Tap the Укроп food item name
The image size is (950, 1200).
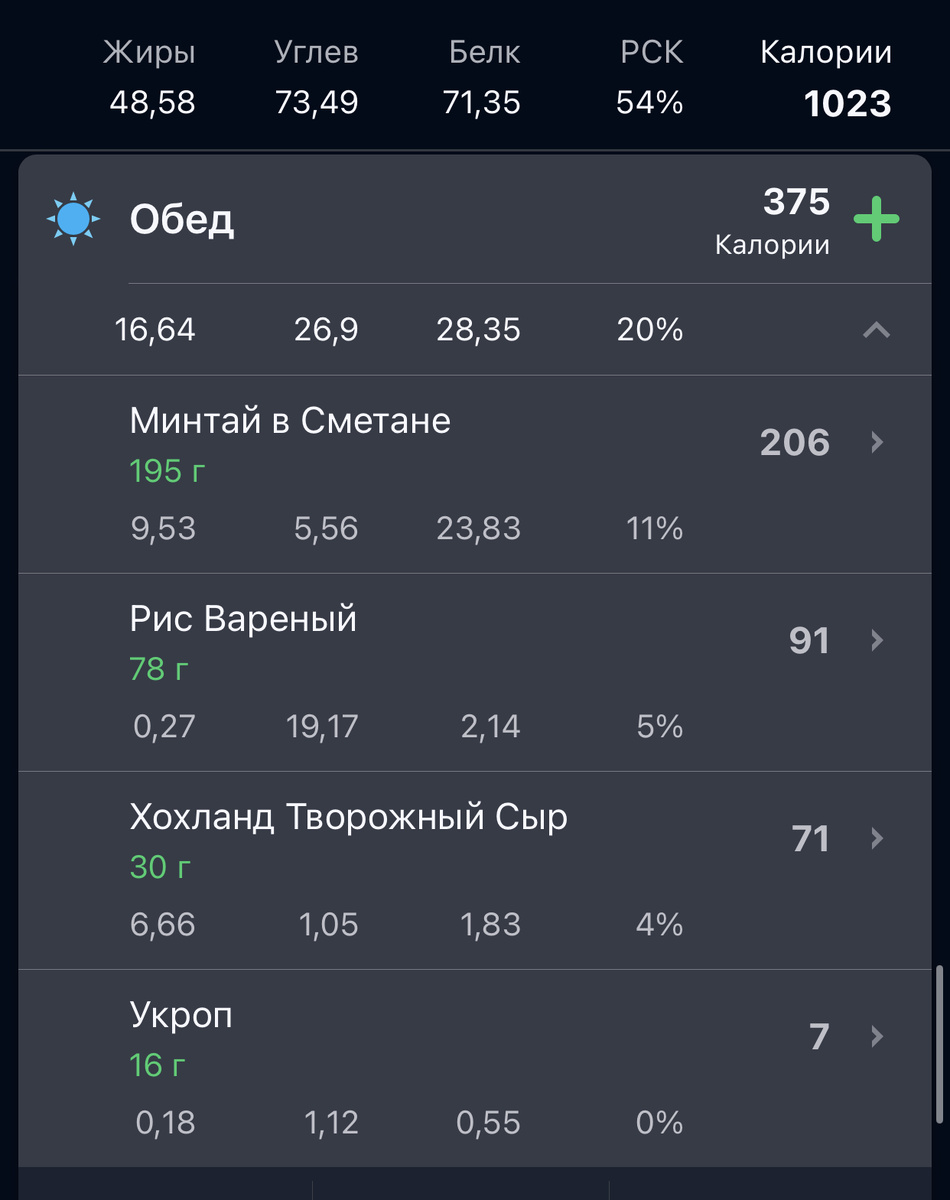point(181,1016)
